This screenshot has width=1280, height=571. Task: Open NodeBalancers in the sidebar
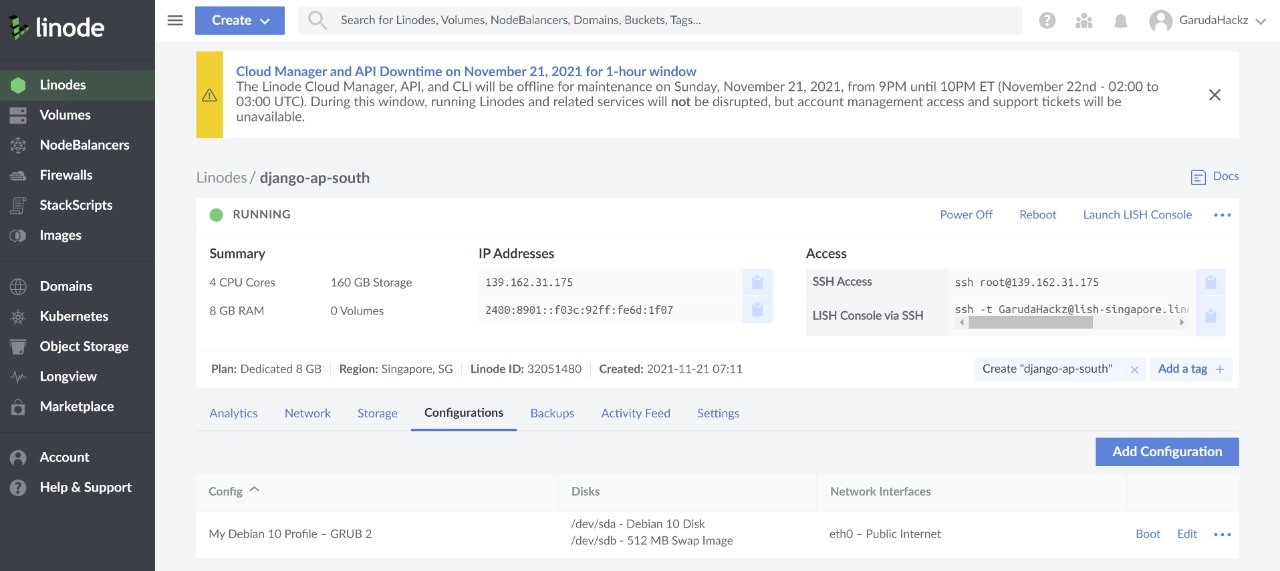pyautogui.click(x=77, y=145)
